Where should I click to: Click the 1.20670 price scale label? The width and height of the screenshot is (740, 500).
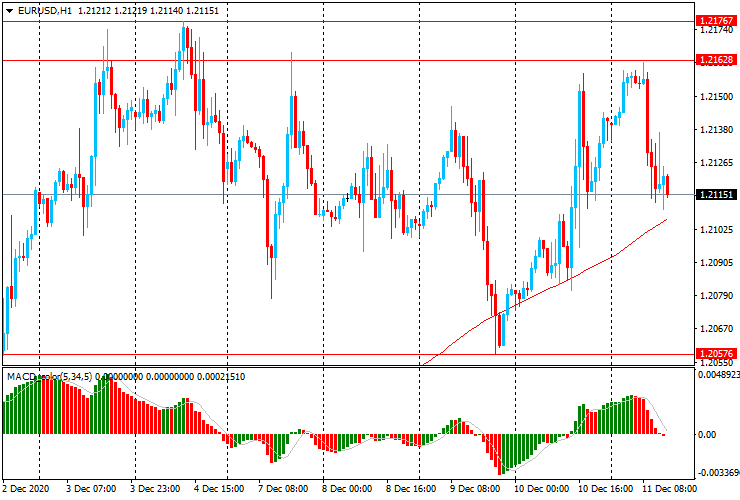pos(716,329)
